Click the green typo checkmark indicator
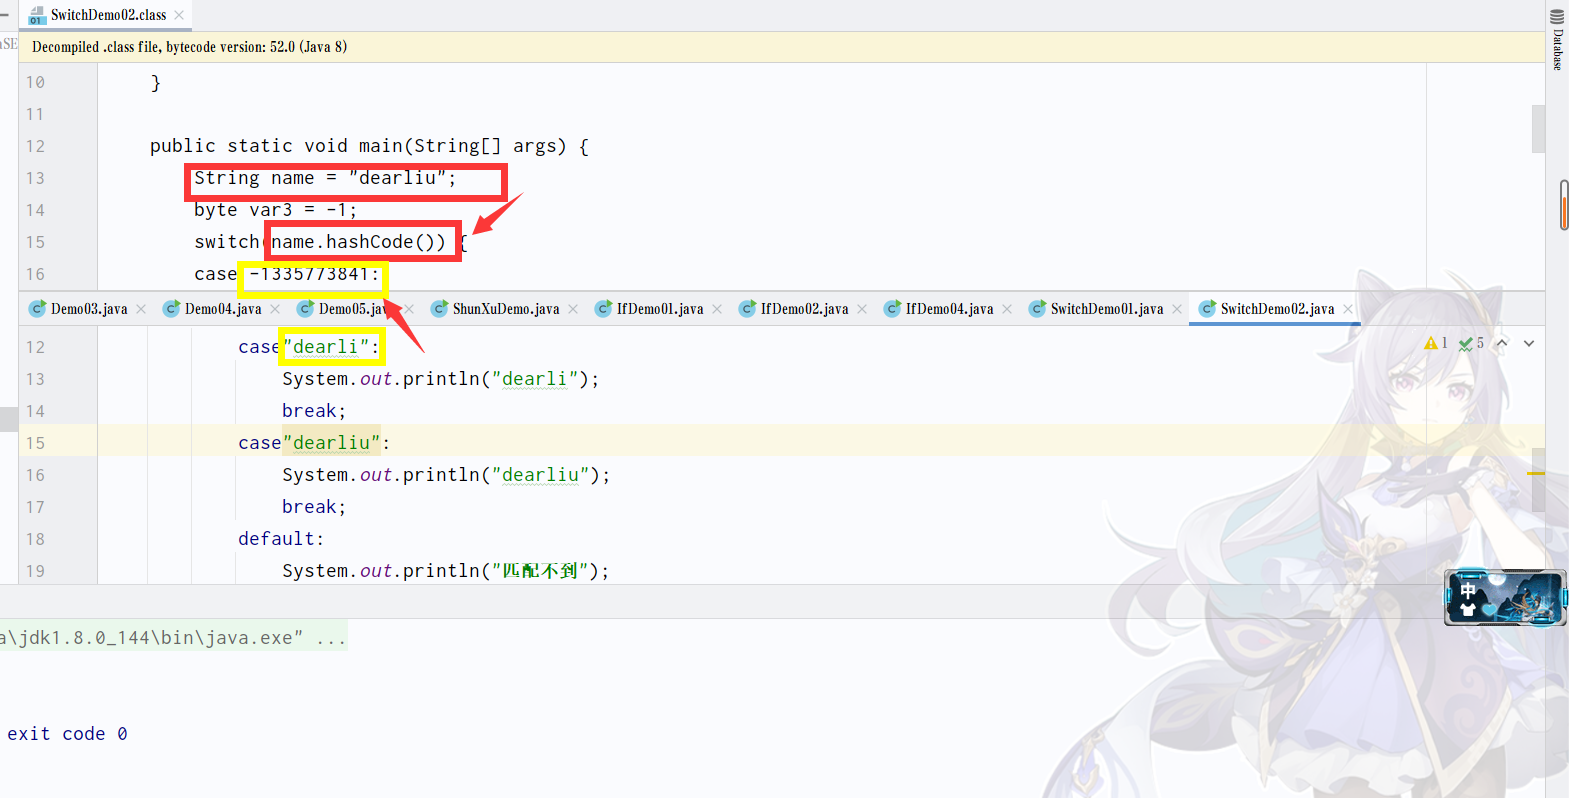The image size is (1569, 798). 1465,343
